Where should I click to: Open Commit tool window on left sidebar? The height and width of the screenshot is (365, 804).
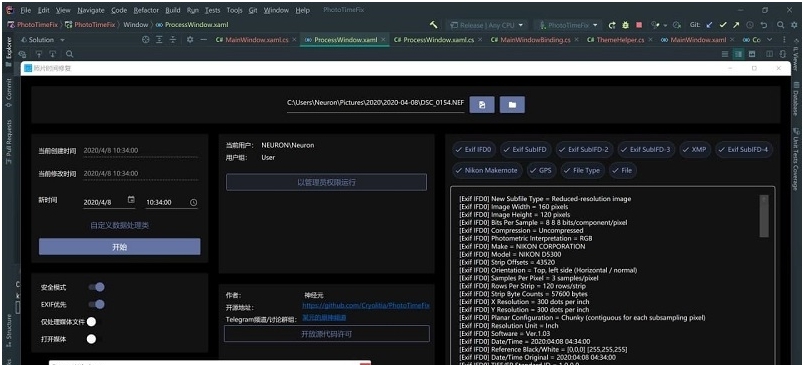9,93
